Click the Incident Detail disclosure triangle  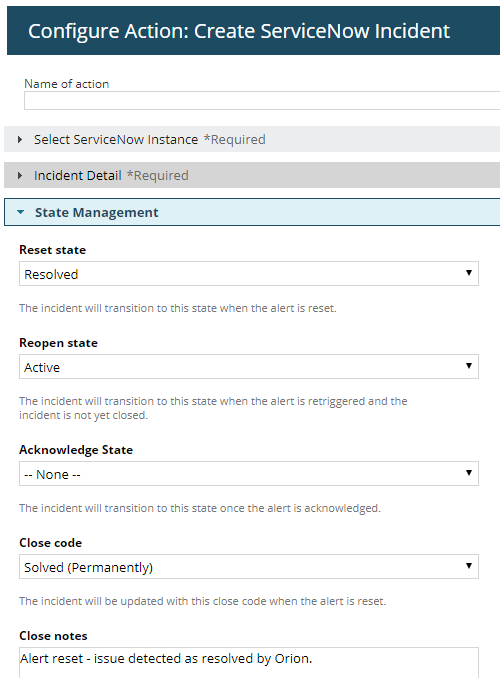[20, 175]
